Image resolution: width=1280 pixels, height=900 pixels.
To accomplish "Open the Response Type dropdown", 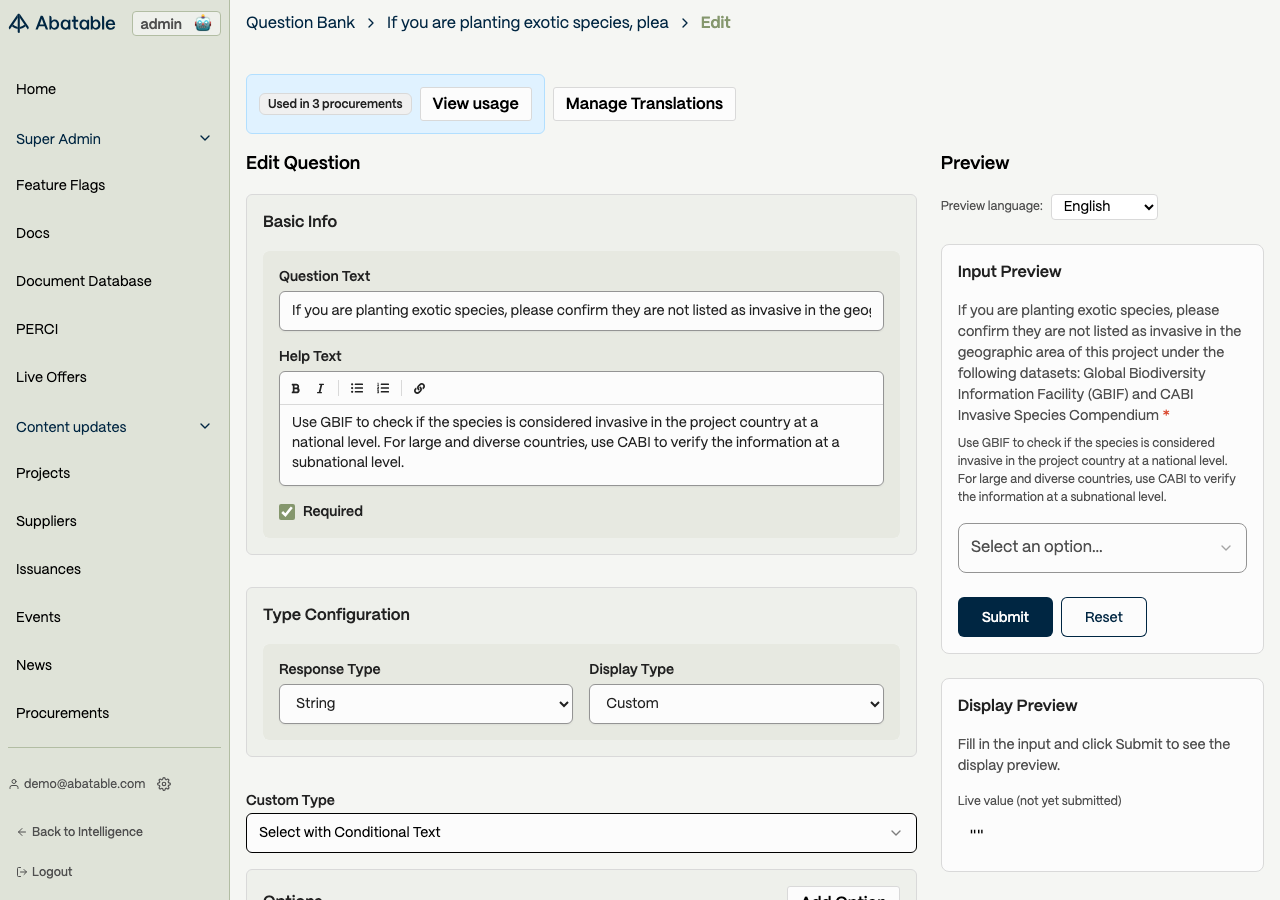I will 426,704.
